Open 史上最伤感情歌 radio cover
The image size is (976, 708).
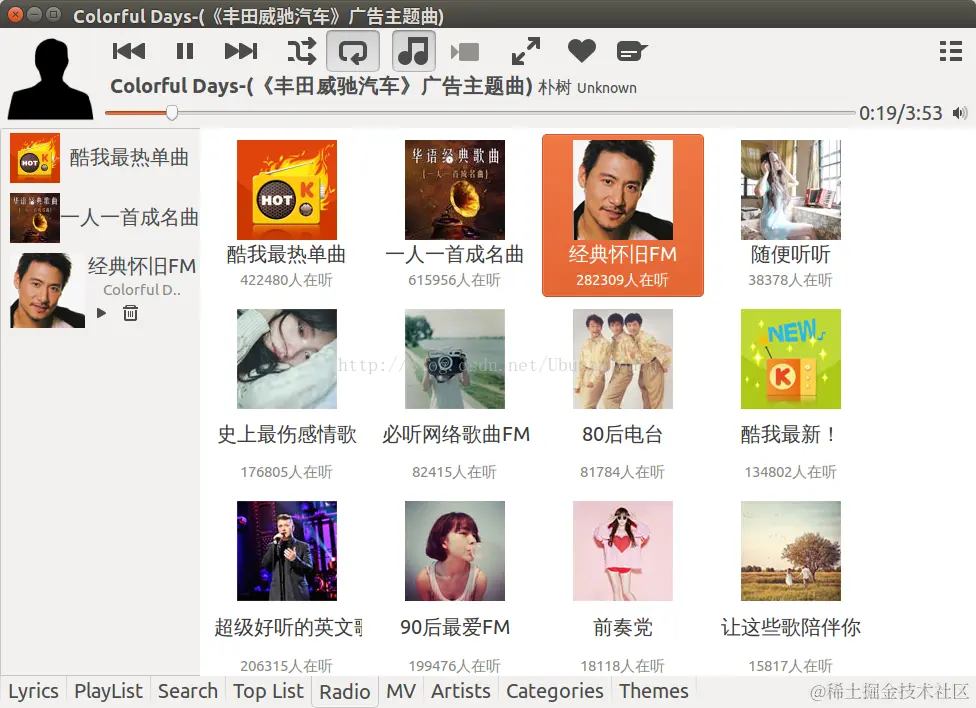click(x=286, y=359)
